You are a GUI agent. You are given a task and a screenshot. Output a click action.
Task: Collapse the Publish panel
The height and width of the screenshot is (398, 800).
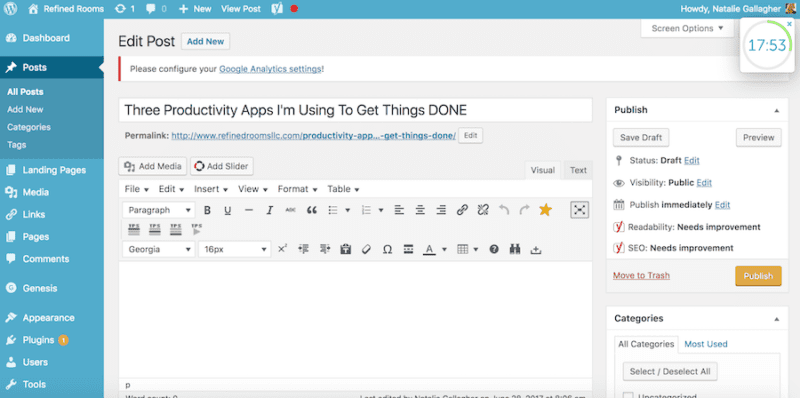777,110
